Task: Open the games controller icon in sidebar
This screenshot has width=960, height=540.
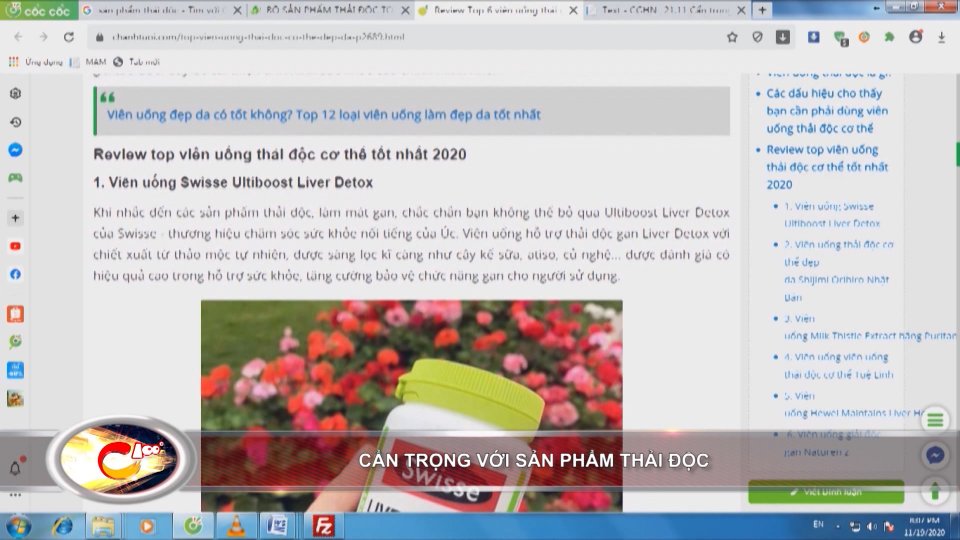Action: coord(16,178)
